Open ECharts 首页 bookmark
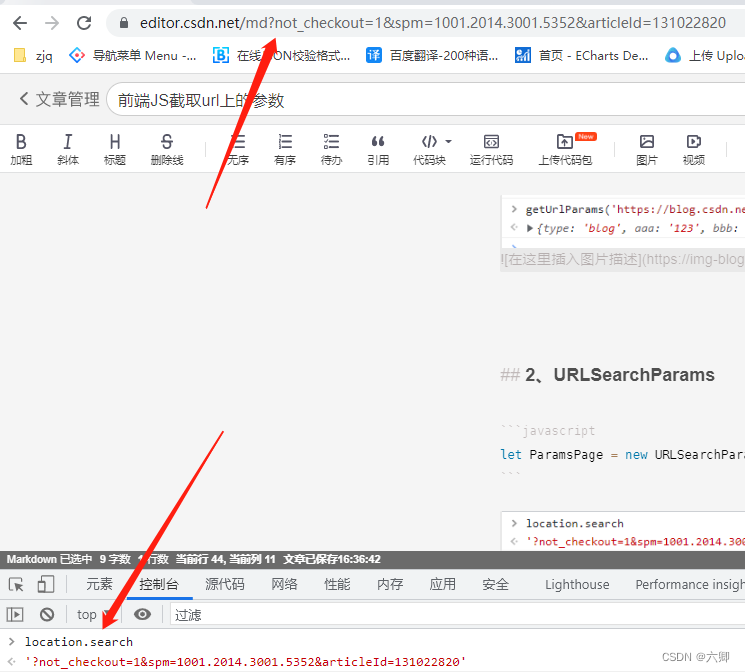The height and width of the screenshot is (672, 745). (x=582, y=56)
